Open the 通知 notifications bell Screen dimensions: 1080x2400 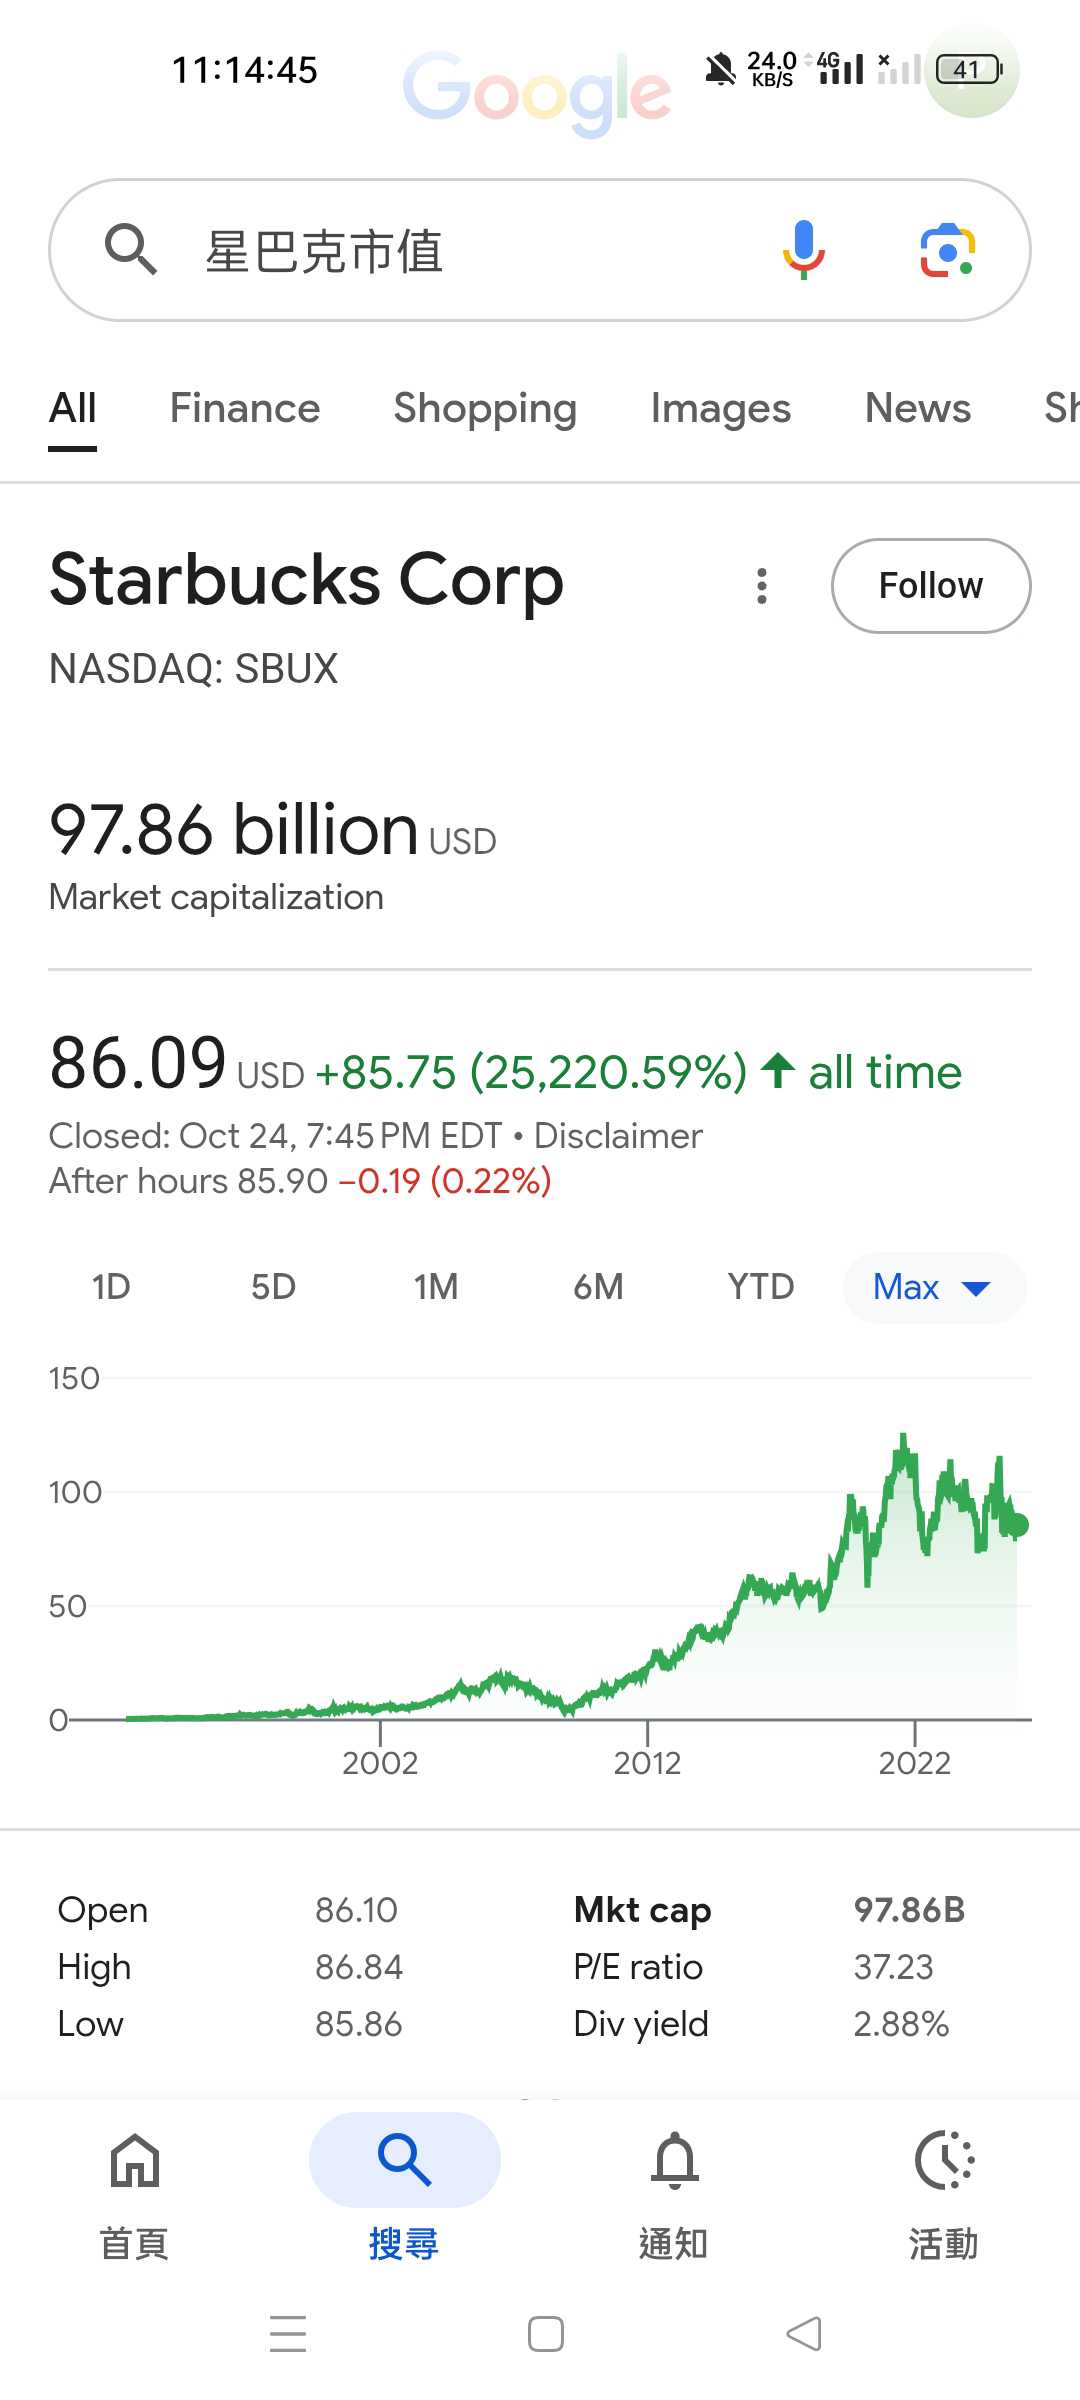(x=674, y=2188)
